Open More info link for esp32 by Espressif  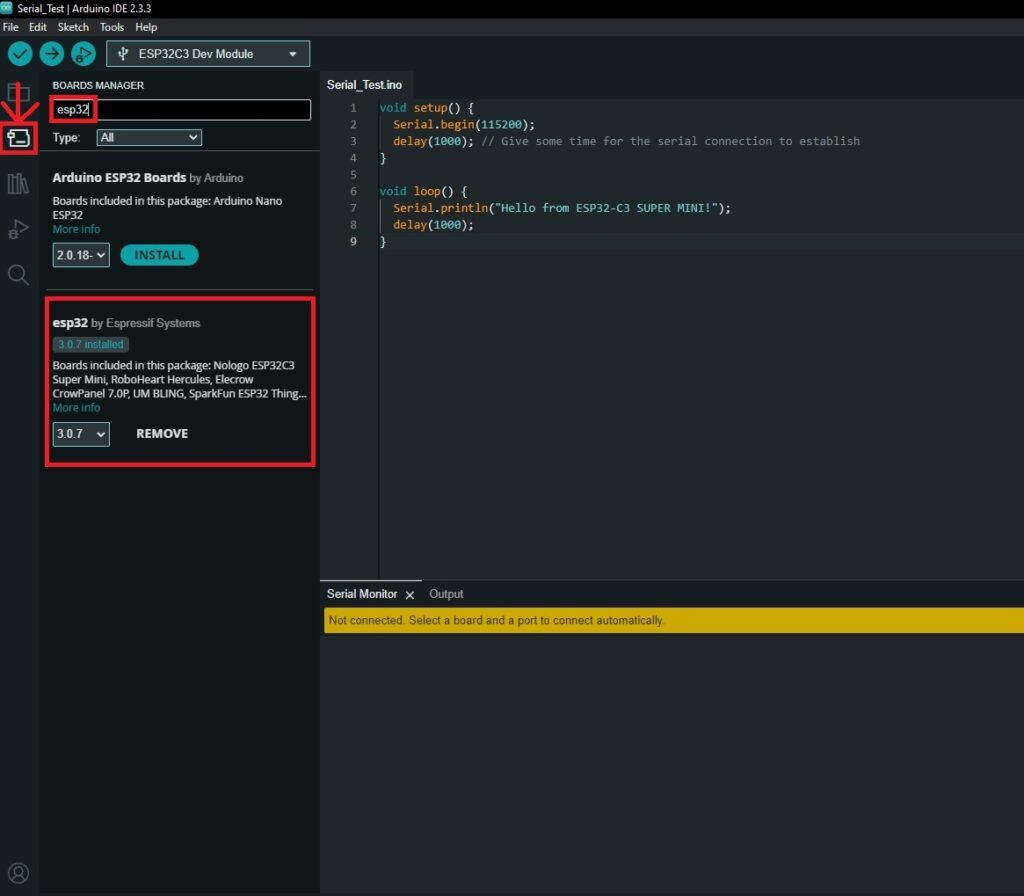tap(76, 408)
